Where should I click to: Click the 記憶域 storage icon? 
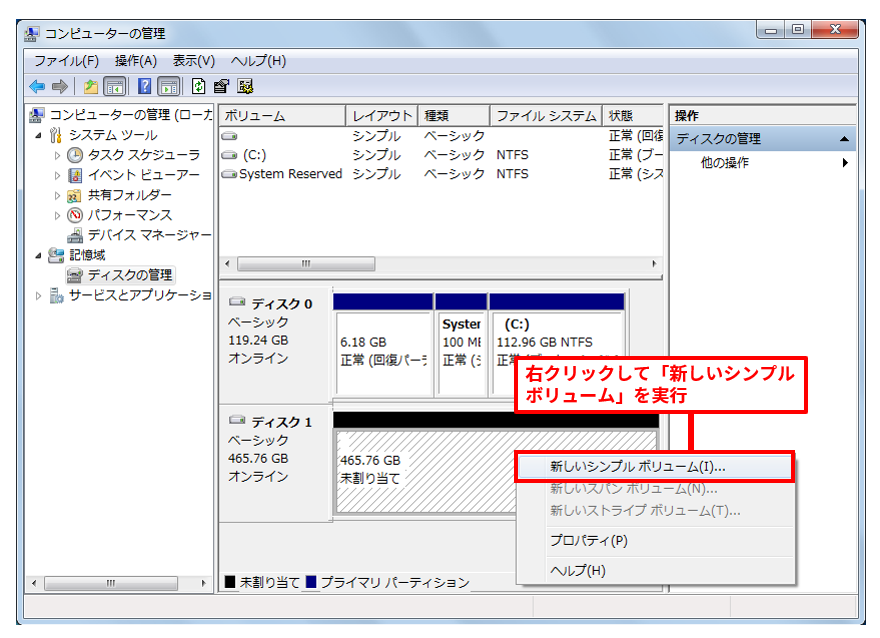pos(56,255)
